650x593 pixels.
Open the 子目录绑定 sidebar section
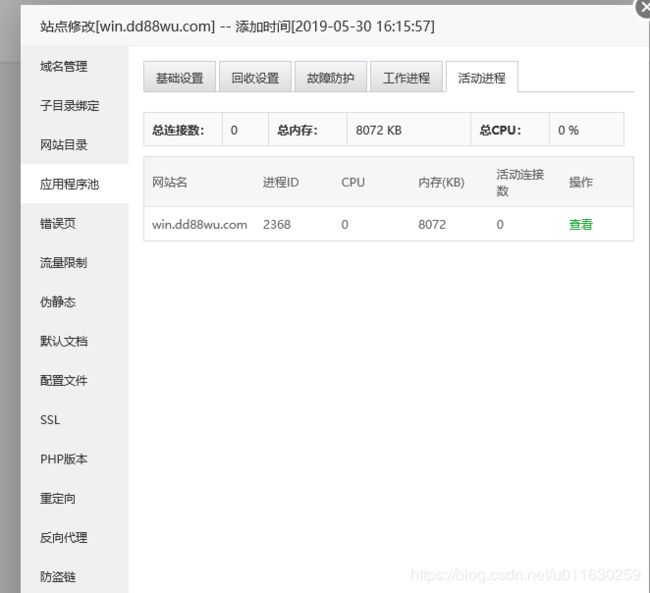69,105
